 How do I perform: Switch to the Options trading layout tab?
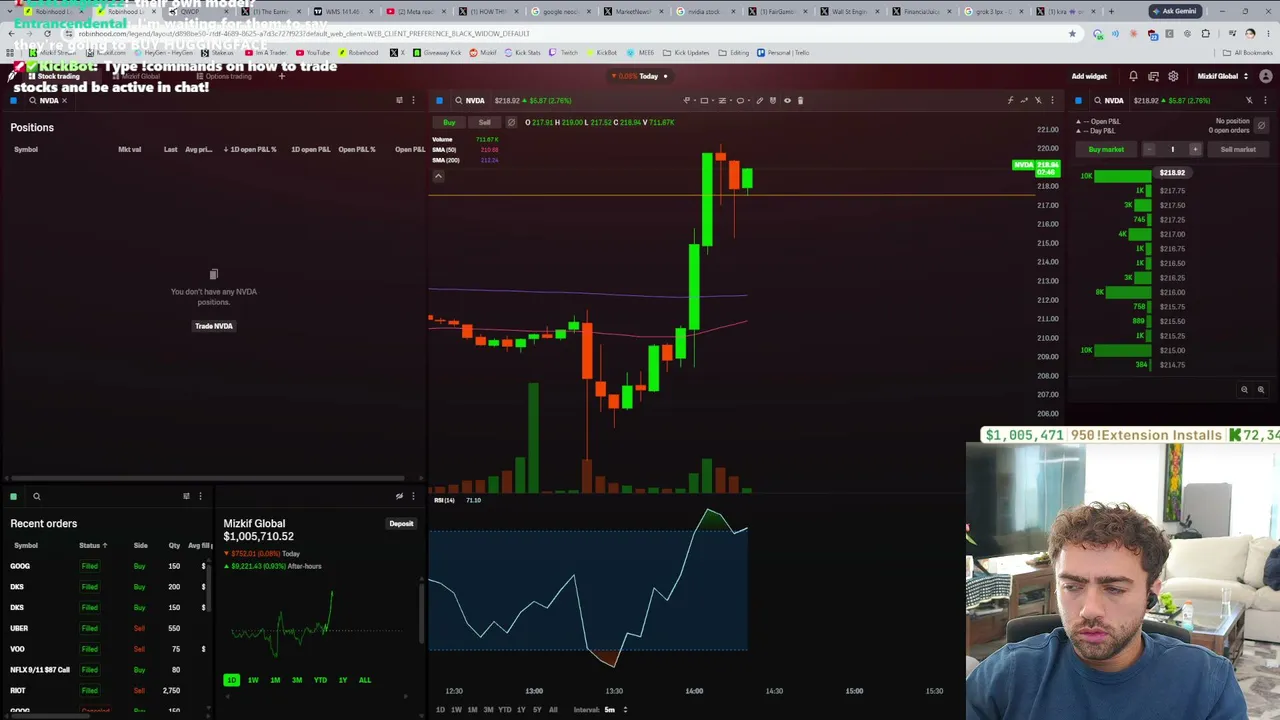[222, 76]
